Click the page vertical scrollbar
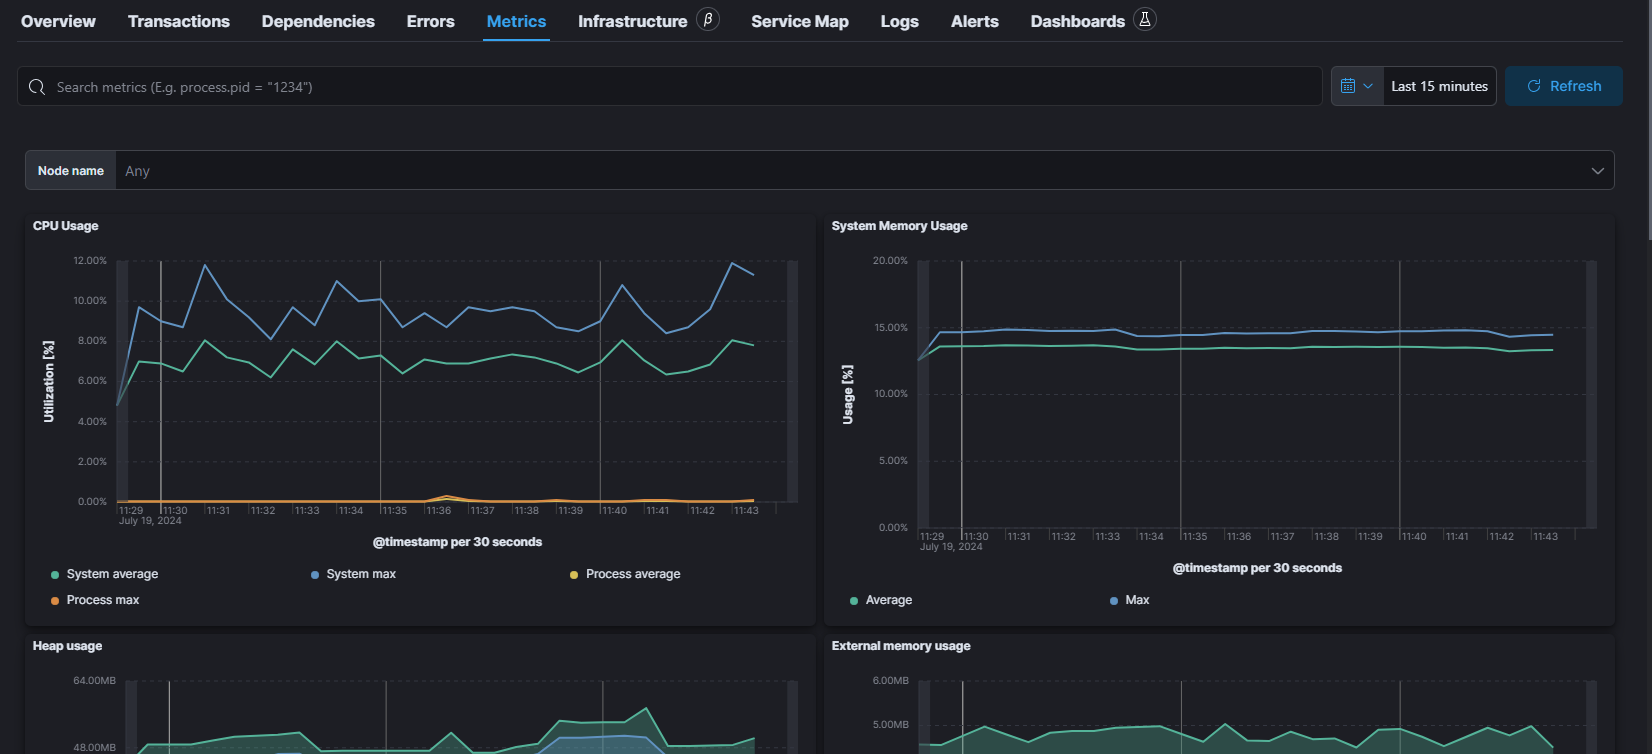1652x754 pixels. coord(1647,120)
